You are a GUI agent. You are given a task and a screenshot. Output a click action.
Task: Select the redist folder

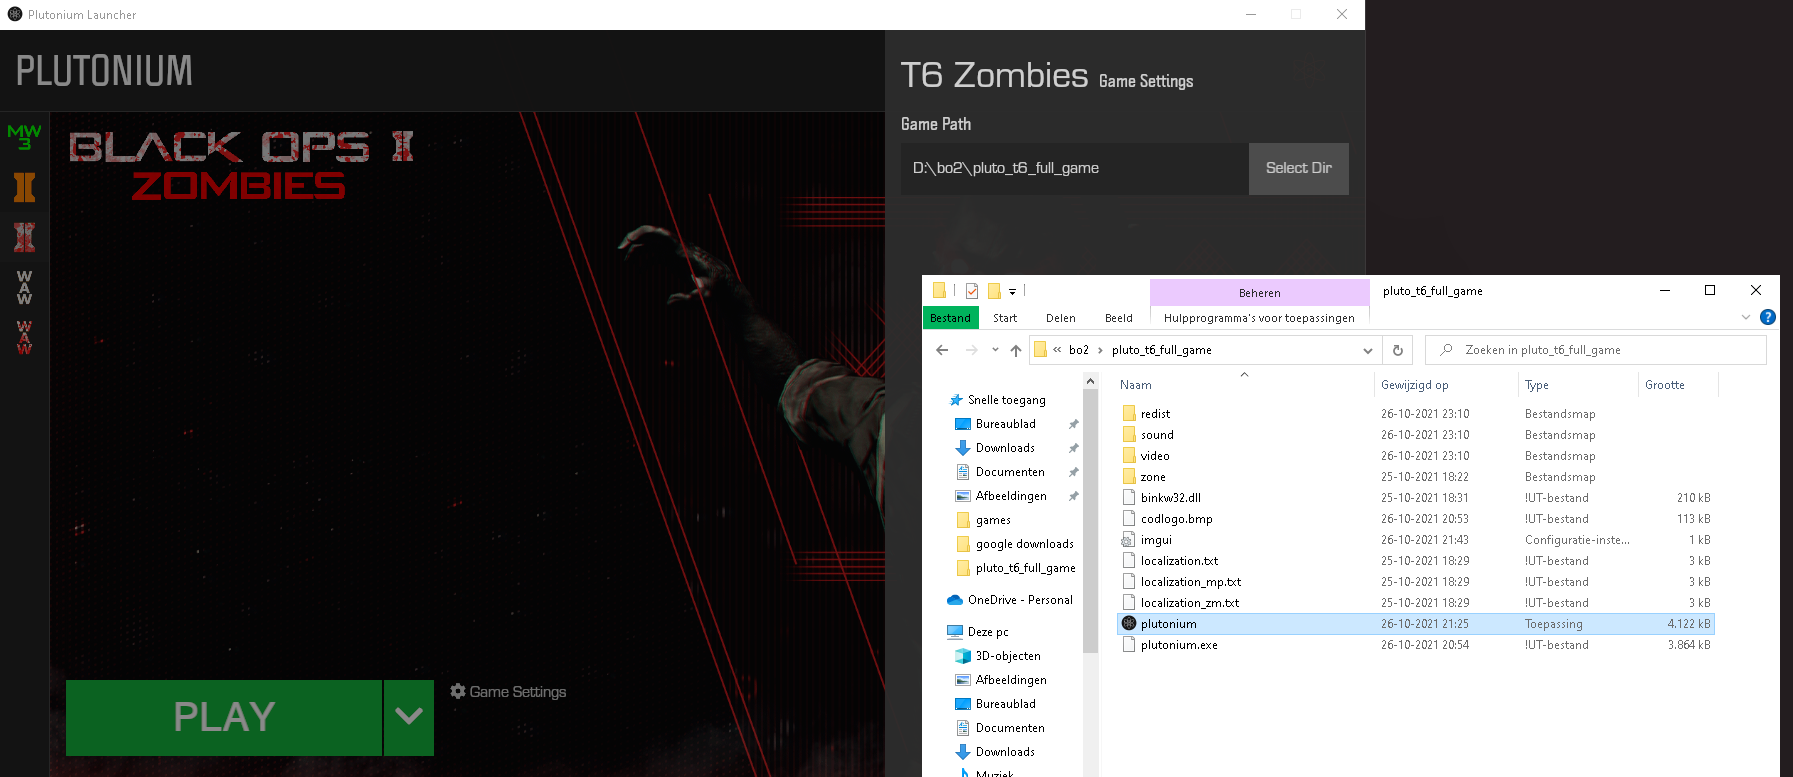point(1415,414)
